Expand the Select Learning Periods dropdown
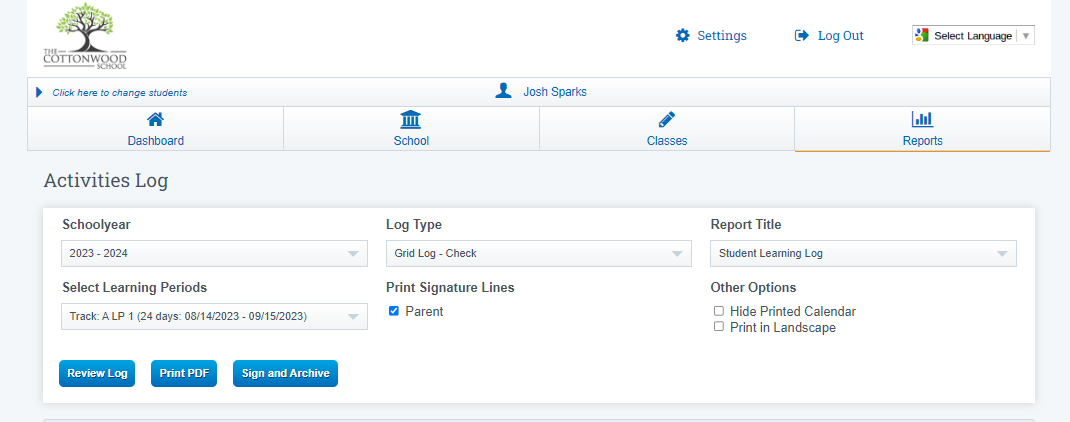 [x=214, y=317]
